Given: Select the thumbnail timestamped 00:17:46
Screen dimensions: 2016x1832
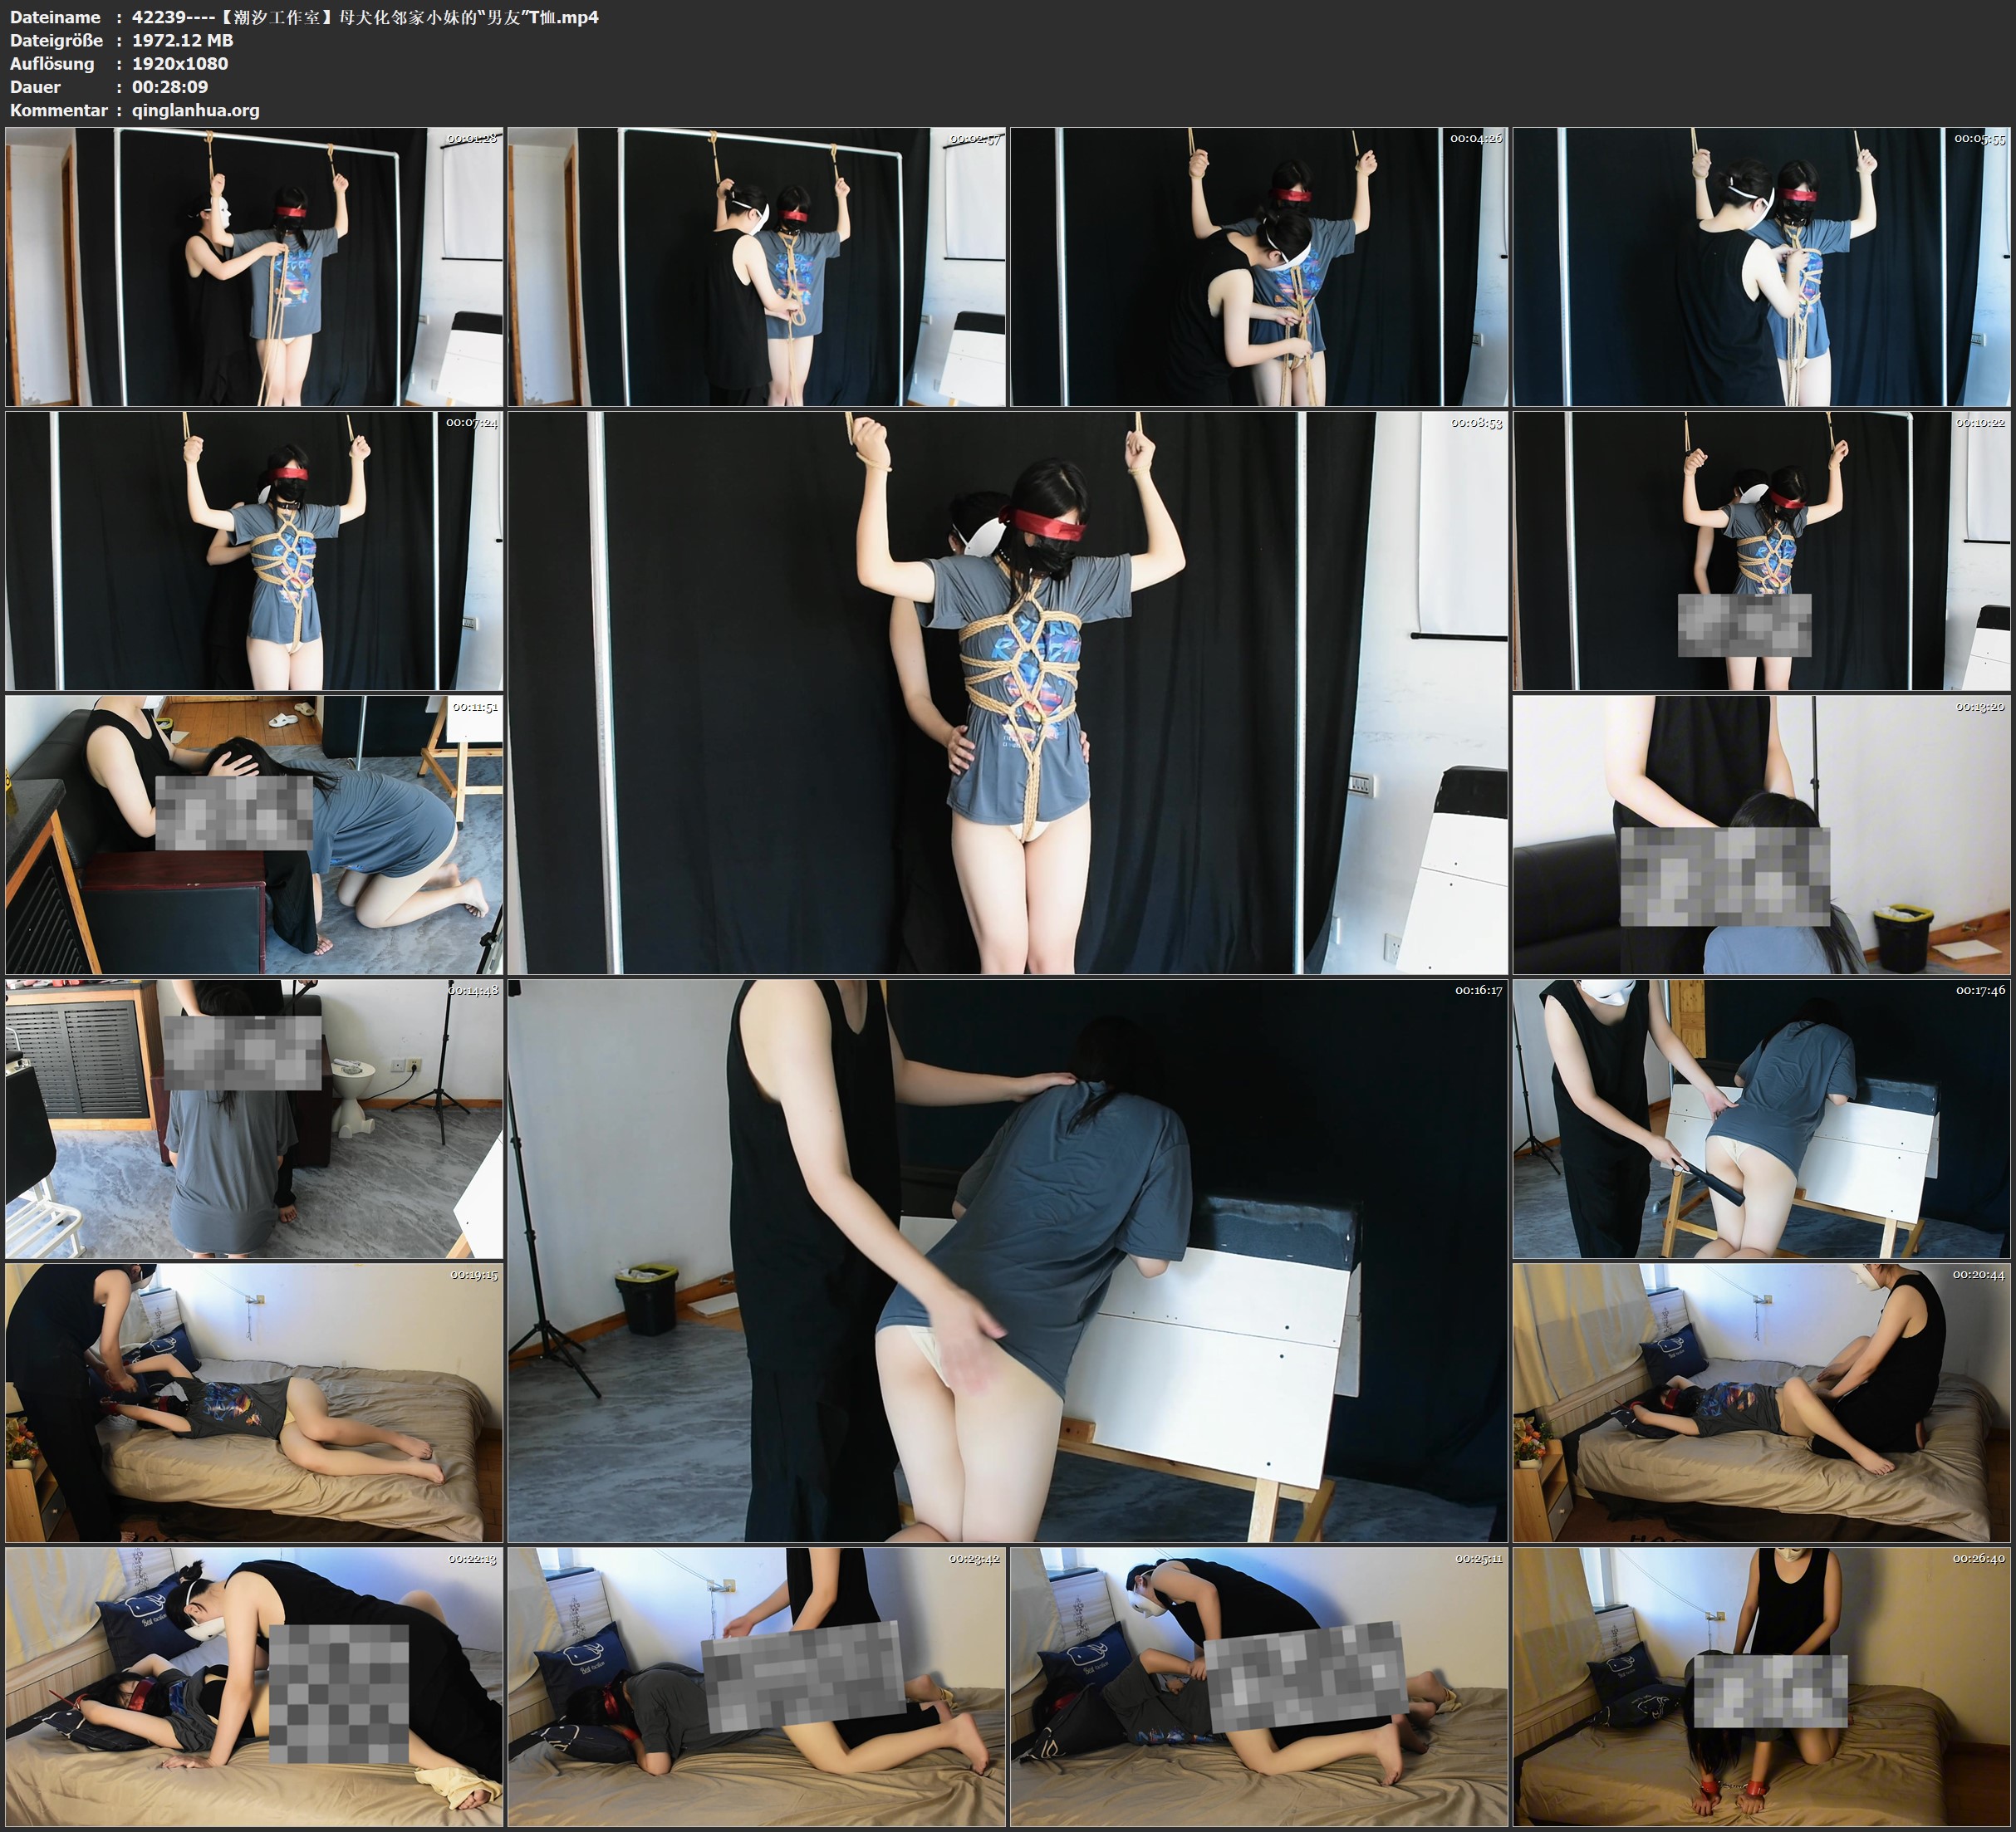Looking at the screenshot, I should 1761,1118.
